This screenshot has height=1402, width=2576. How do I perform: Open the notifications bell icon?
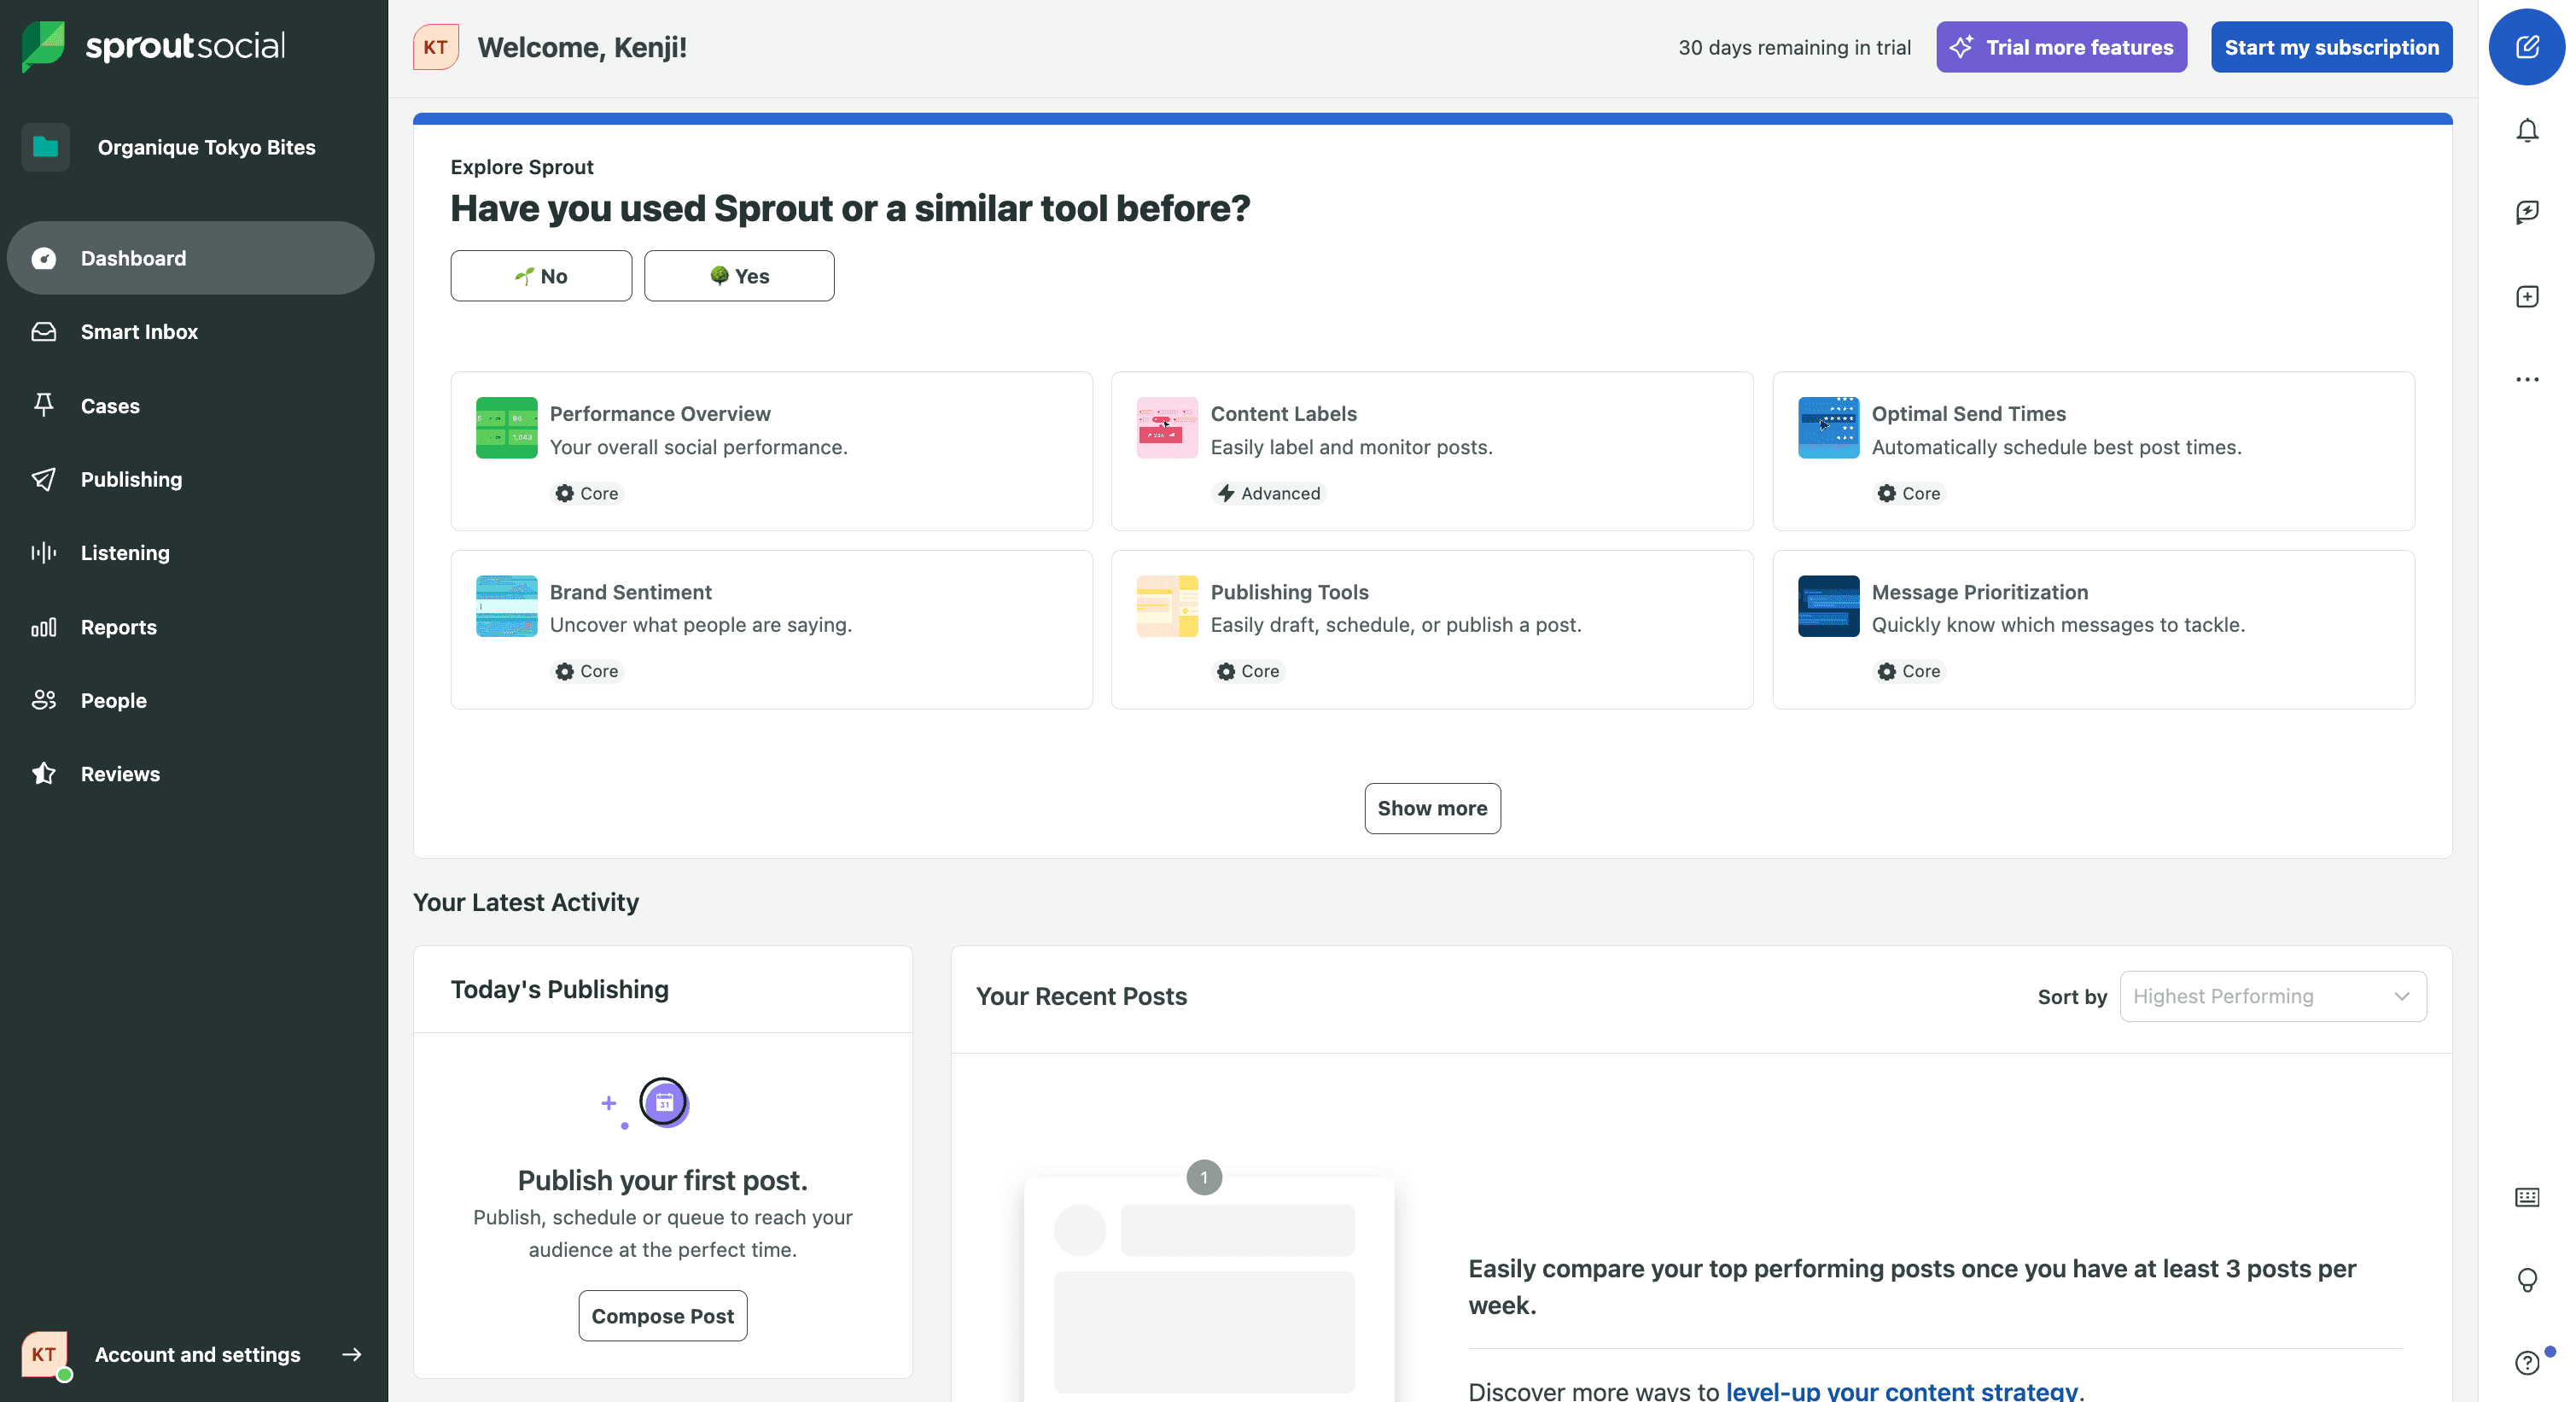click(2526, 131)
